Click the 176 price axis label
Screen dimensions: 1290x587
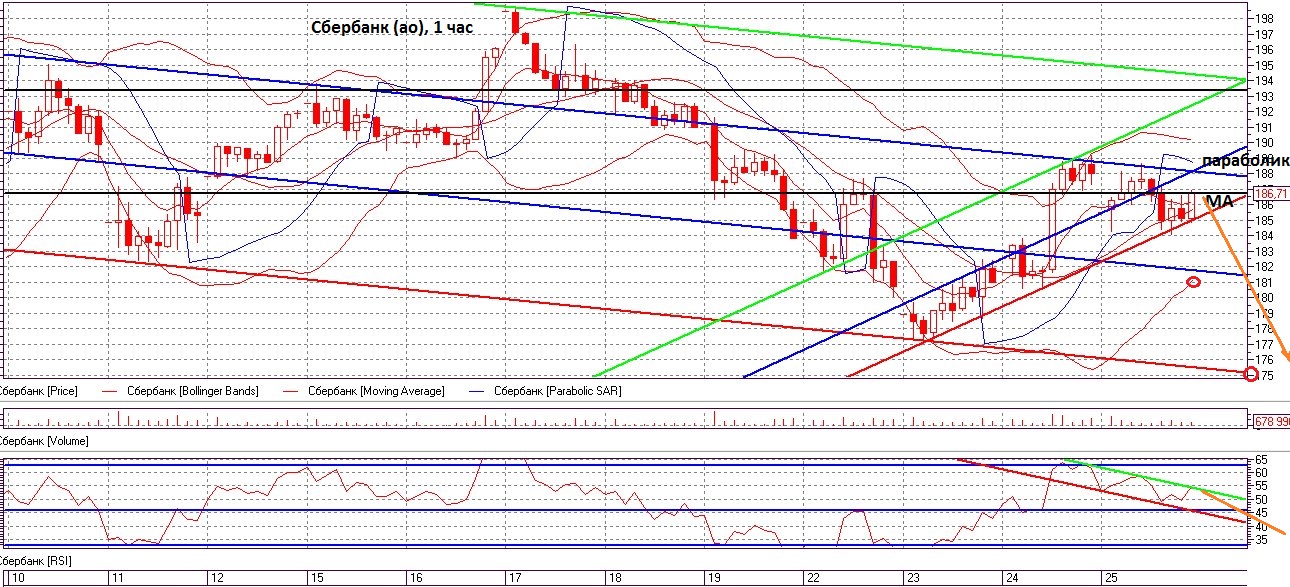1265,359
